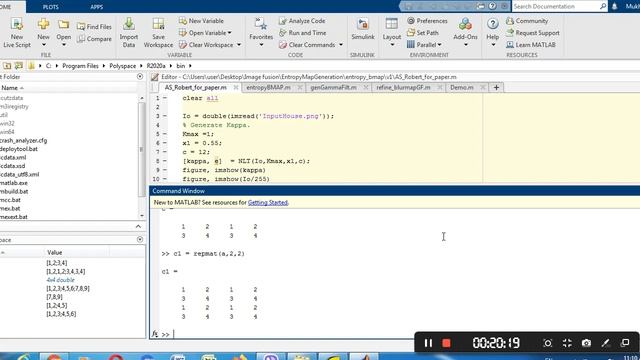Click New Variable button
640x360 pixels.
pos(201,21)
